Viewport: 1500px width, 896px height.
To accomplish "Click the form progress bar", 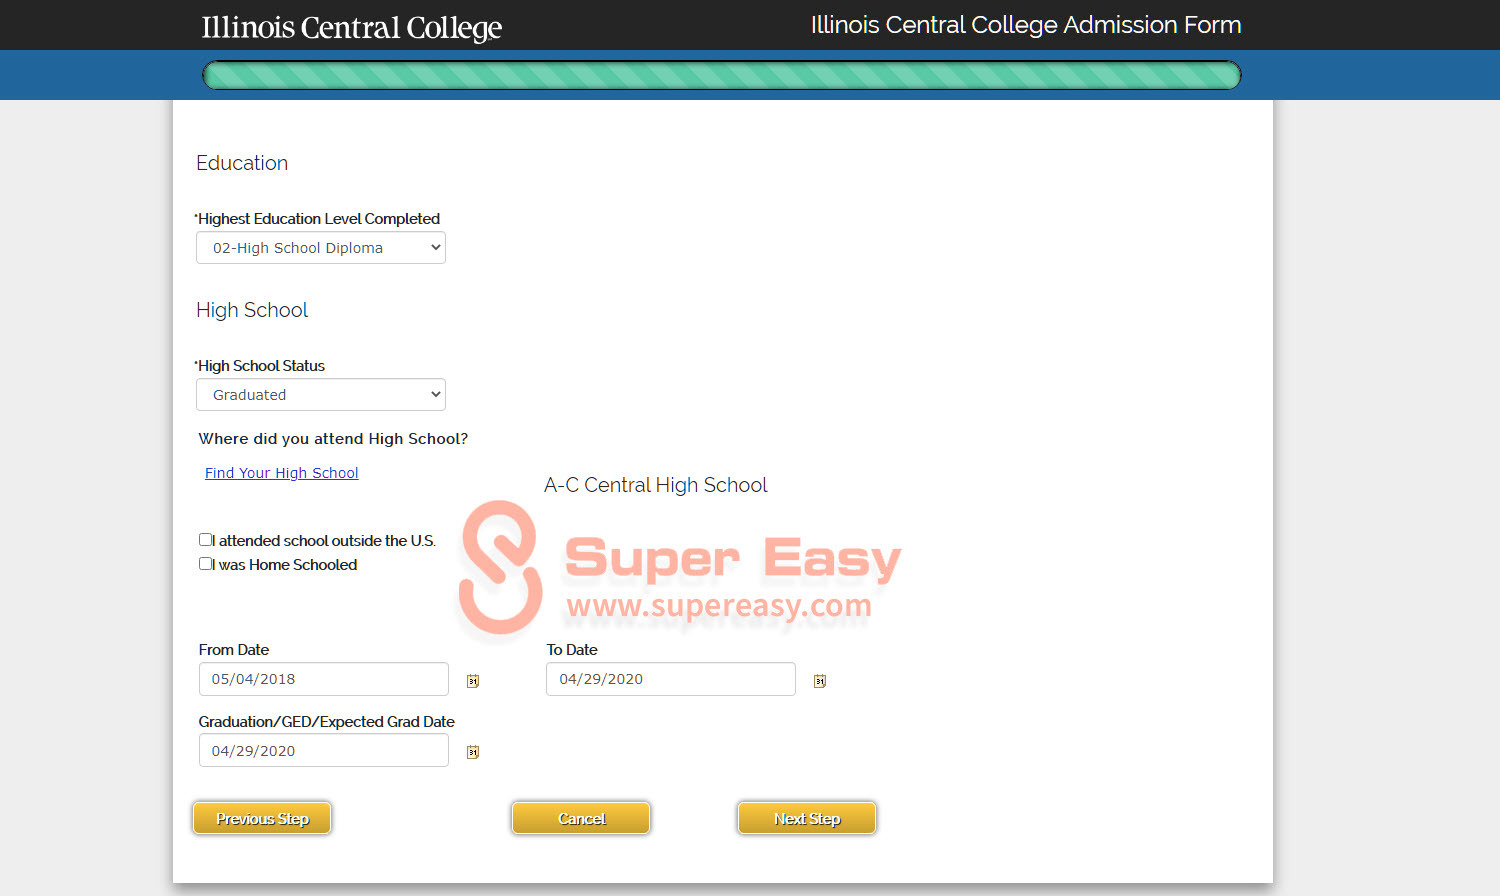I will pos(722,75).
